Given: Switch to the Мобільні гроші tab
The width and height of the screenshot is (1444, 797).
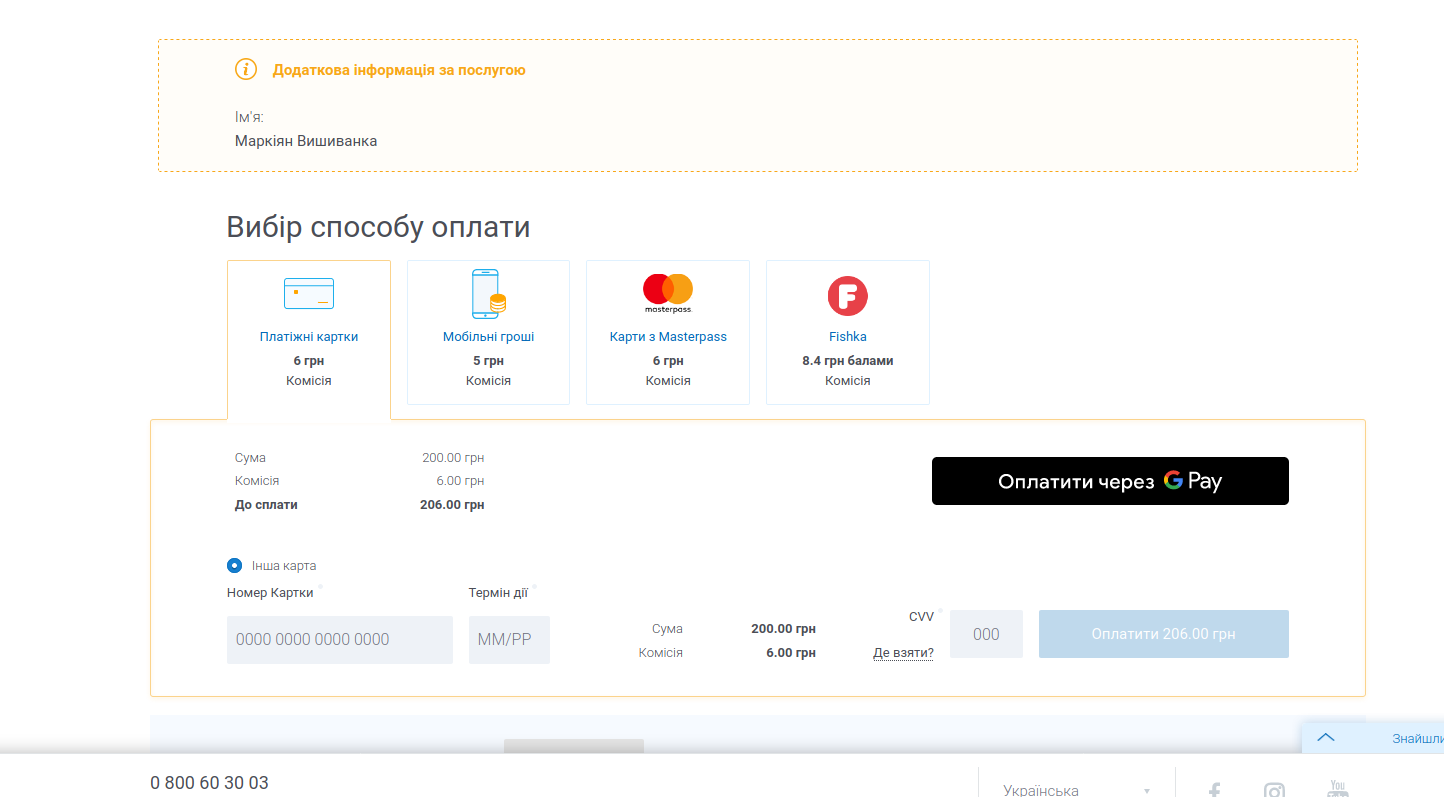Looking at the screenshot, I should 488,337.
